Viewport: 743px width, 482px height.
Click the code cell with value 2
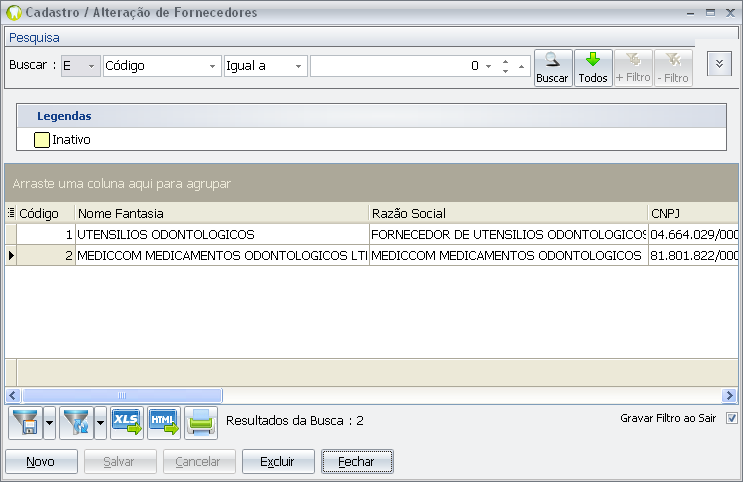click(x=45, y=255)
